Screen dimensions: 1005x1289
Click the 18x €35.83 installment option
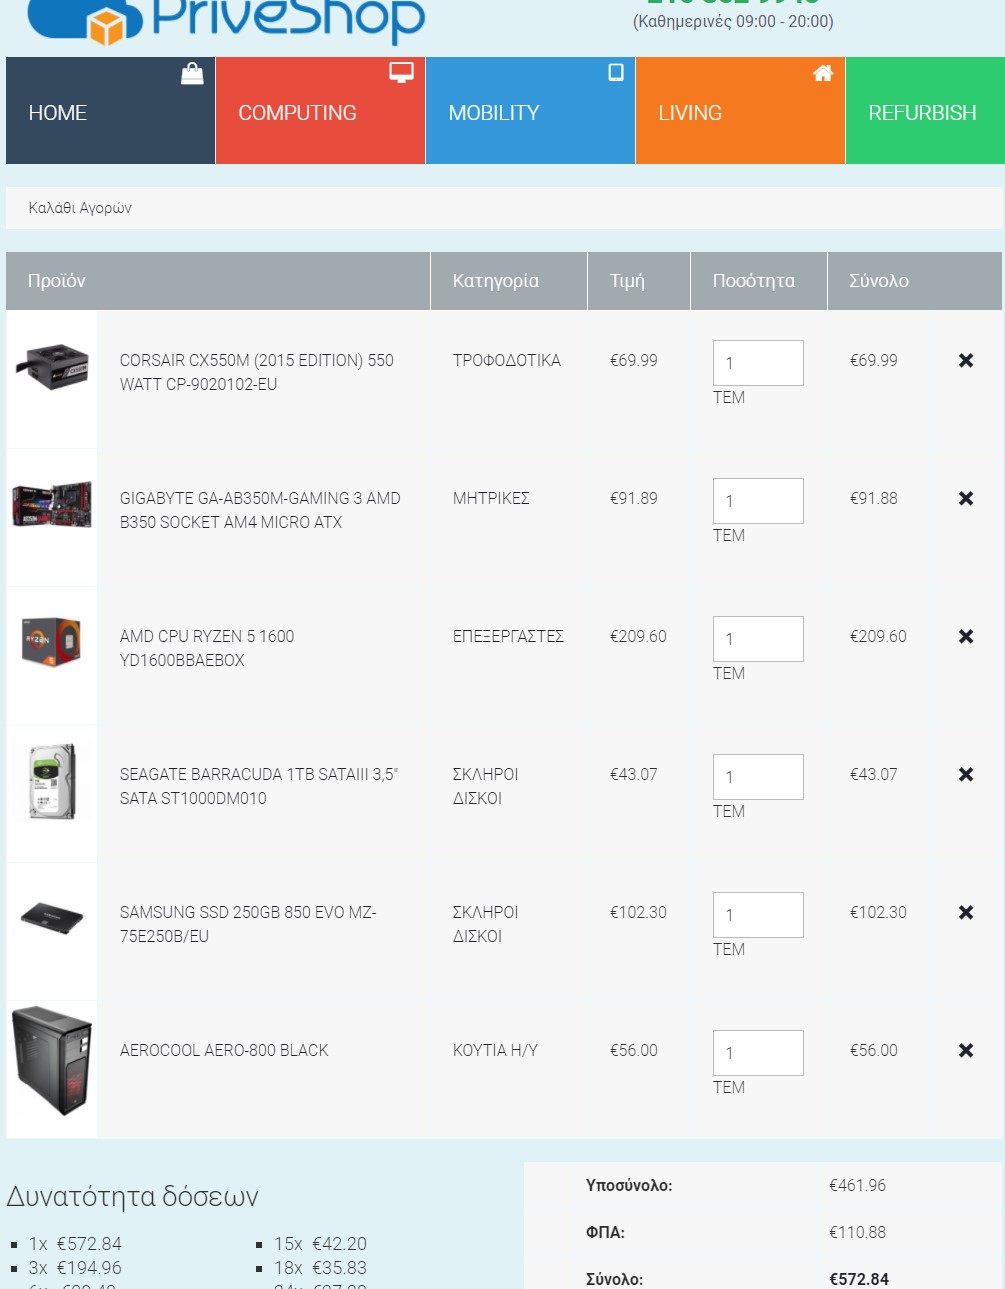coord(320,1268)
